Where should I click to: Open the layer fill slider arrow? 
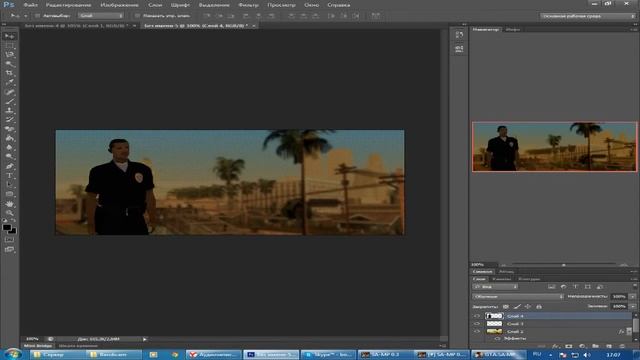coord(632,306)
